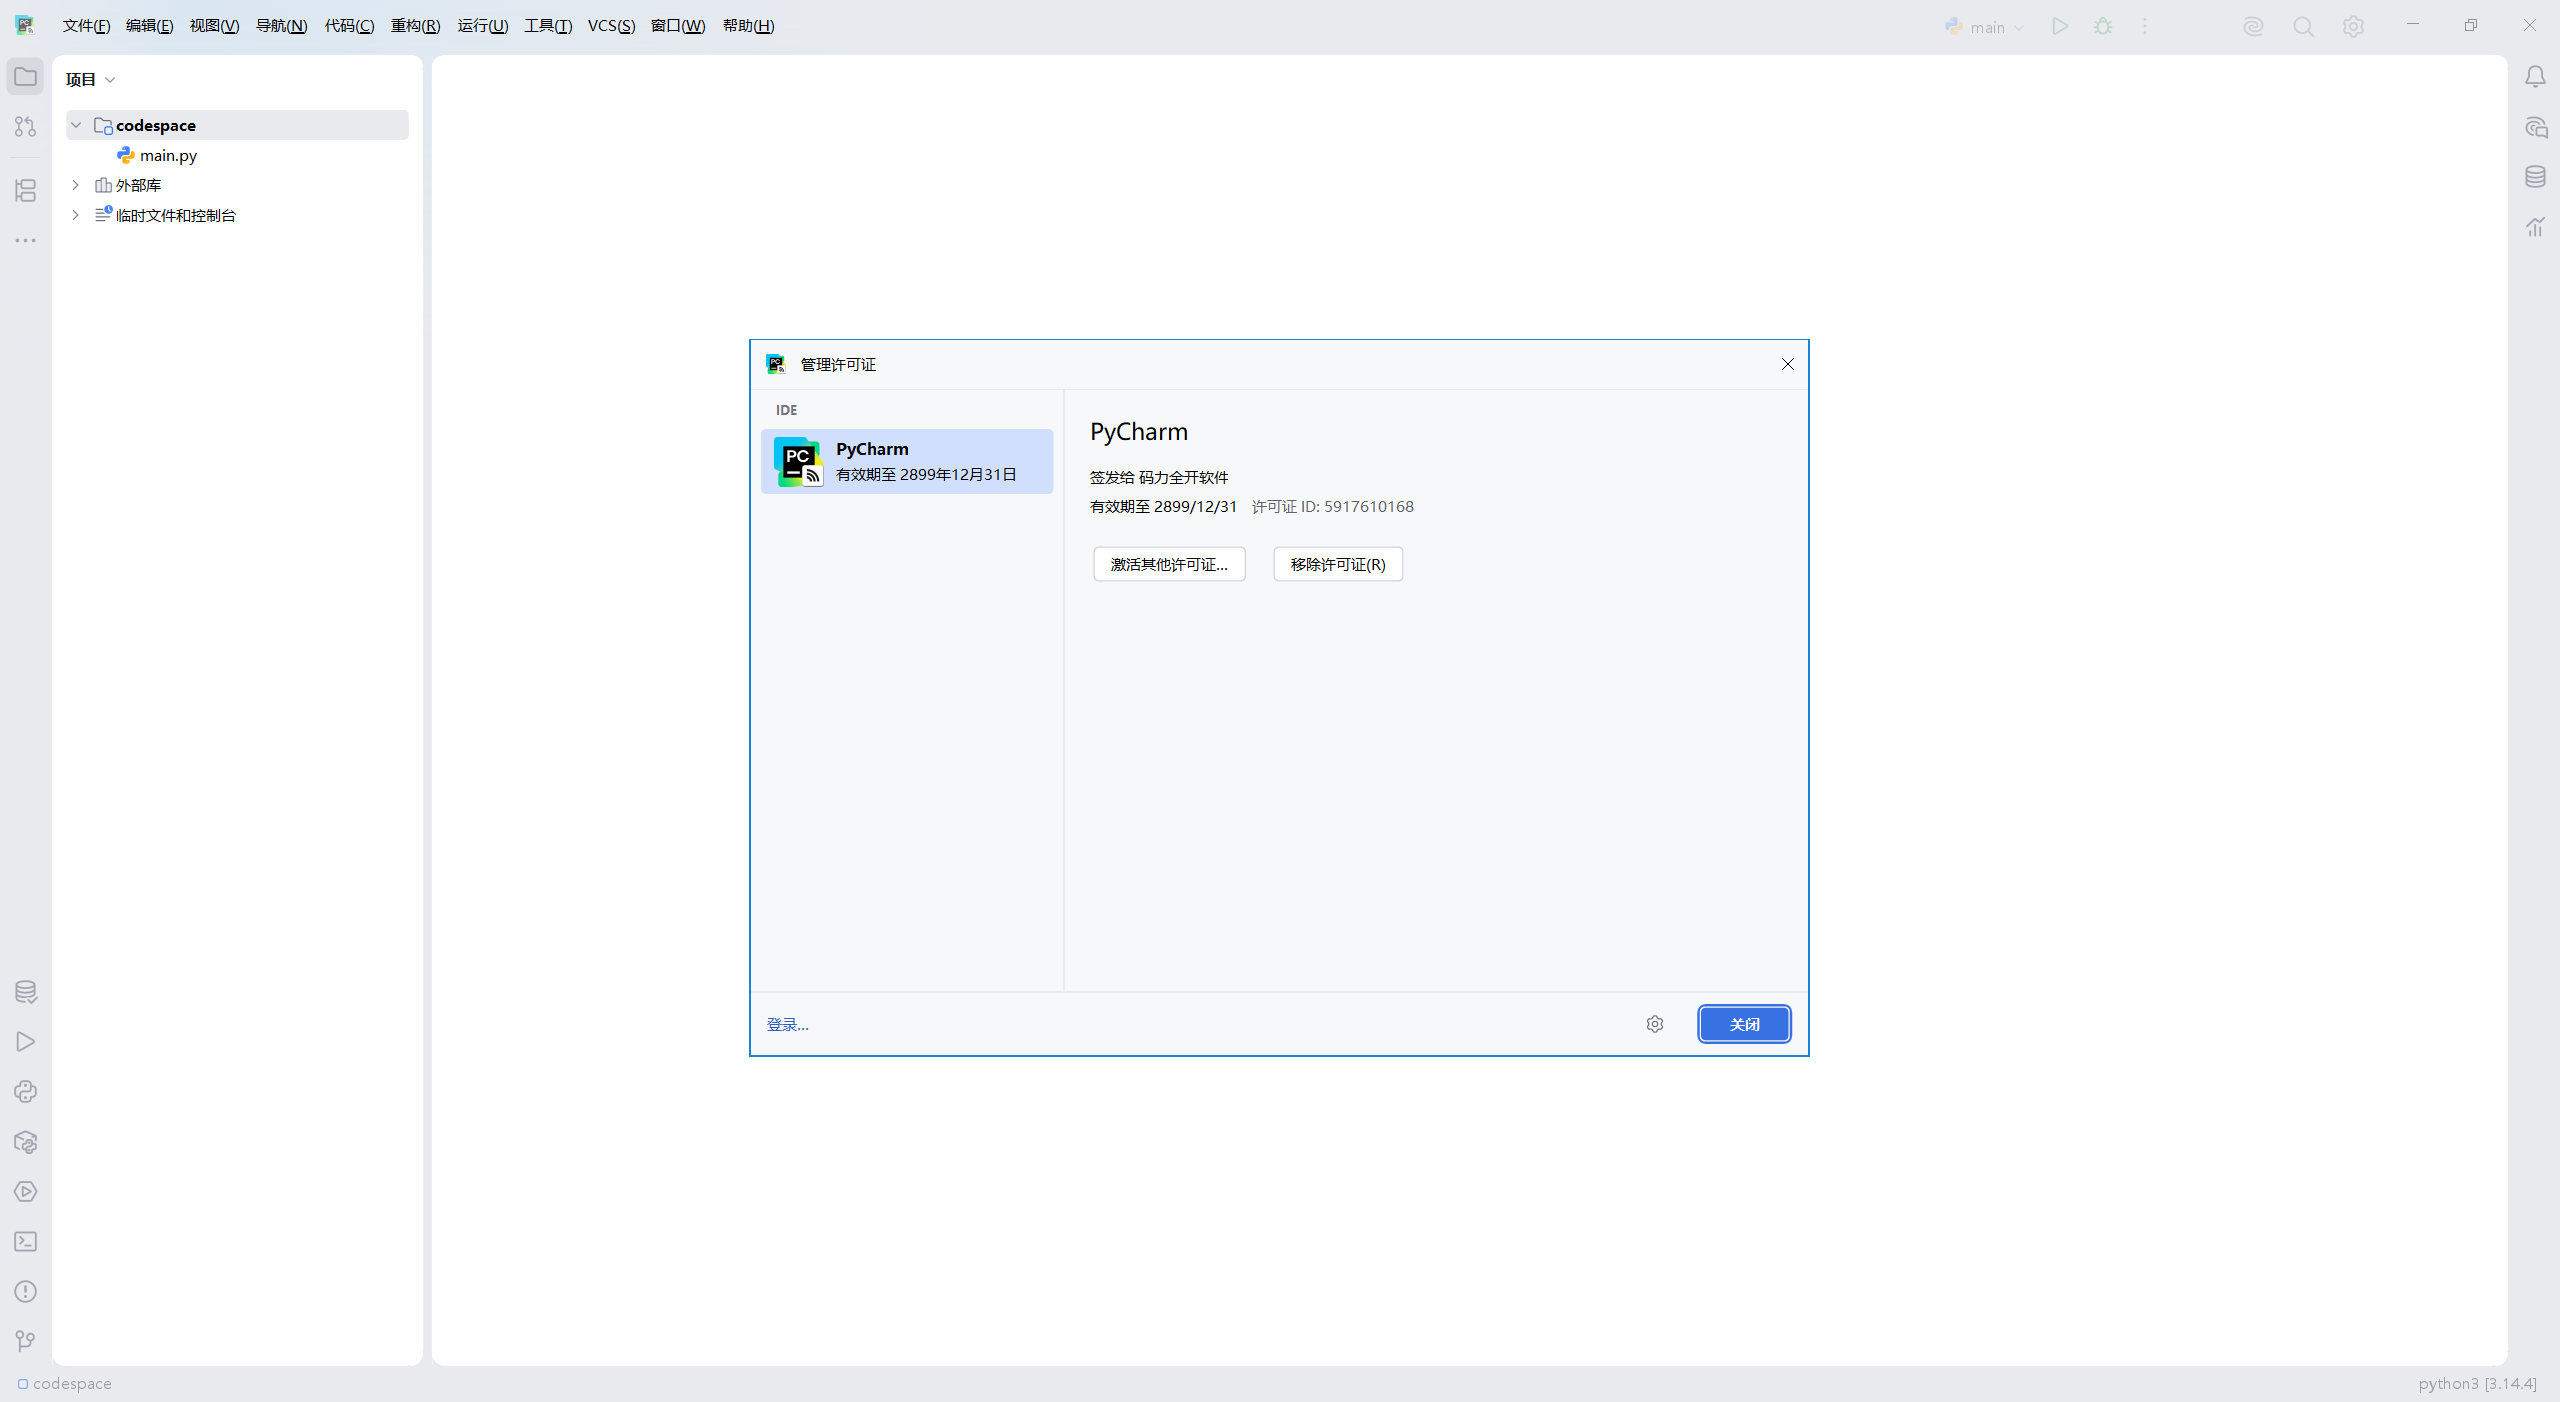
Task: Click the 外部库 tree label
Action: click(138, 185)
